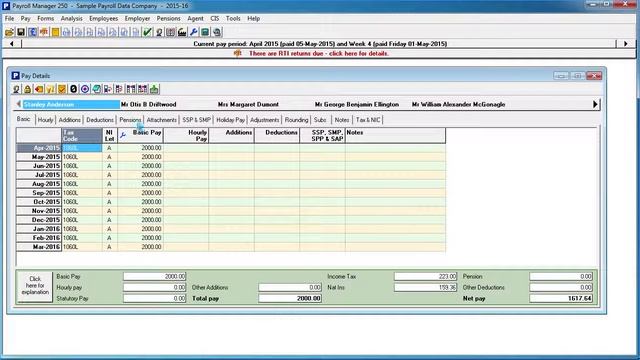This screenshot has width=640, height=360.
Task: Open the Employer menu
Action: pos(138,18)
